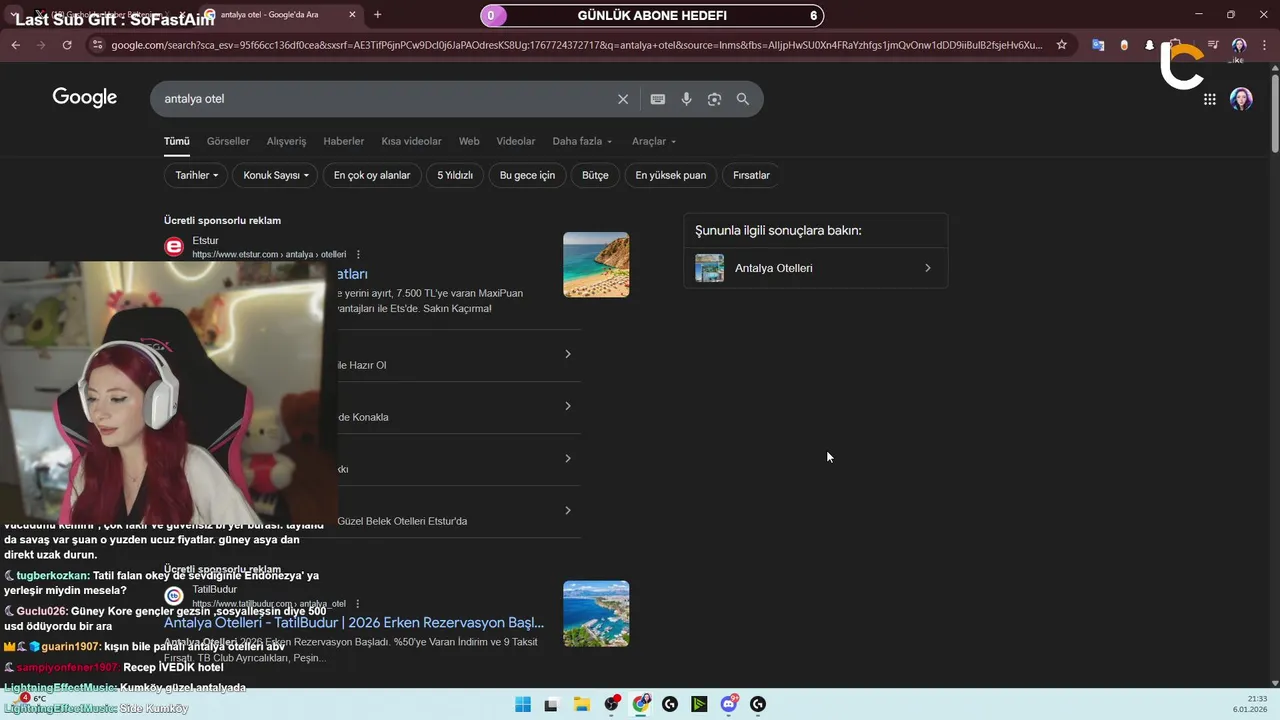Expand the 'ile Hazır Ol' sitelink chevron
Image resolution: width=1280 pixels, height=720 pixels.
568,354
